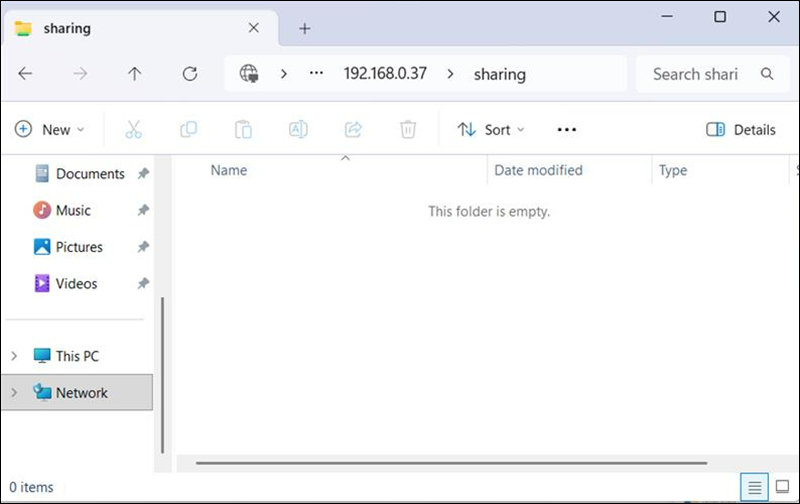800x504 pixels.
Task: Add a new tab with plus
Action: click(305, 29)
